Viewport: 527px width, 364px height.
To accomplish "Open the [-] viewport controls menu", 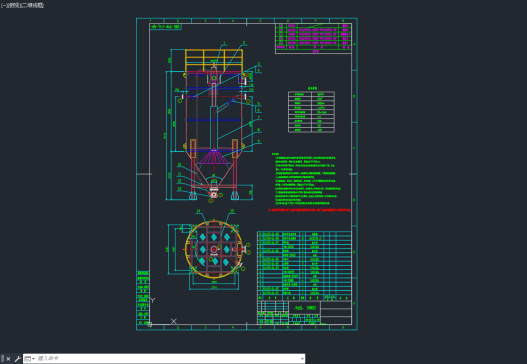I will point(3,5).
